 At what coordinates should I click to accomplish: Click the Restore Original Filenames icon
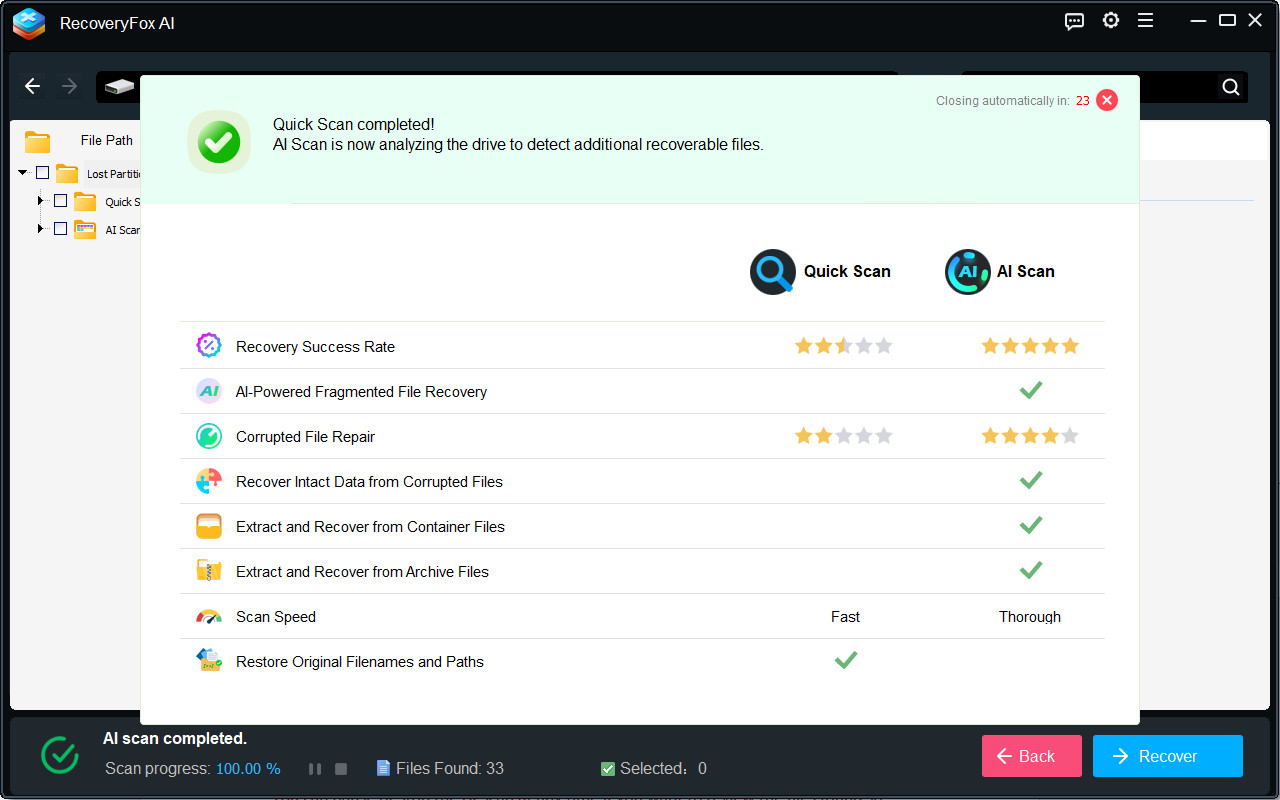click(x=209, y=660)
